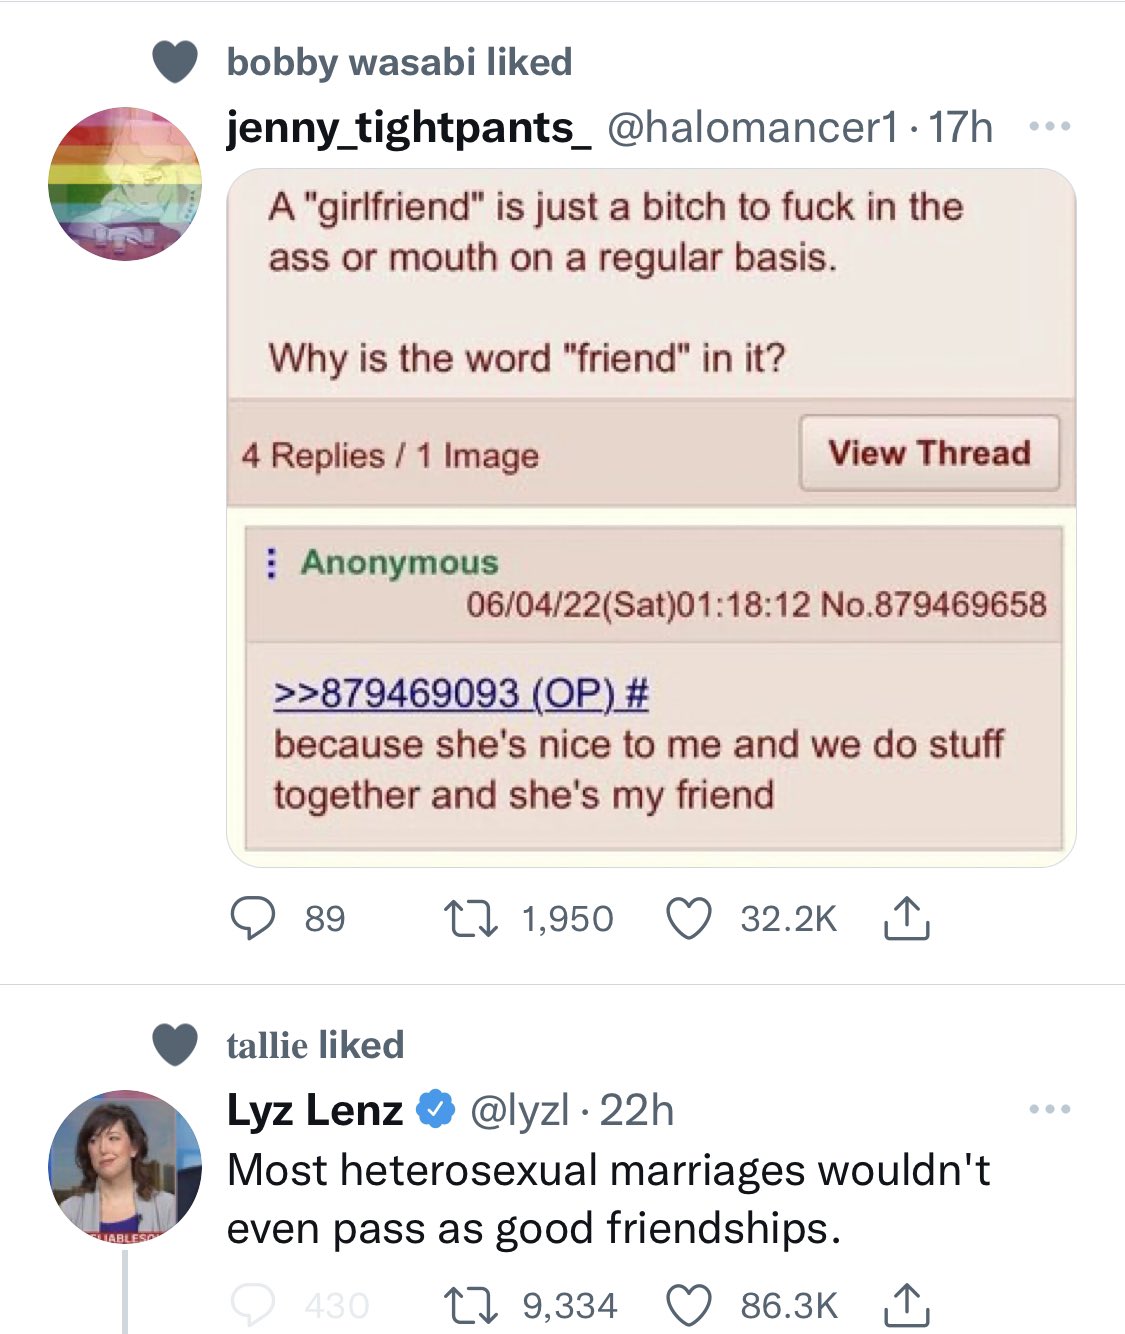The height and width of the screenshot is (1334, 1125).
Task: Open Lyz Lenz display name
Action: pos(314,1110)
